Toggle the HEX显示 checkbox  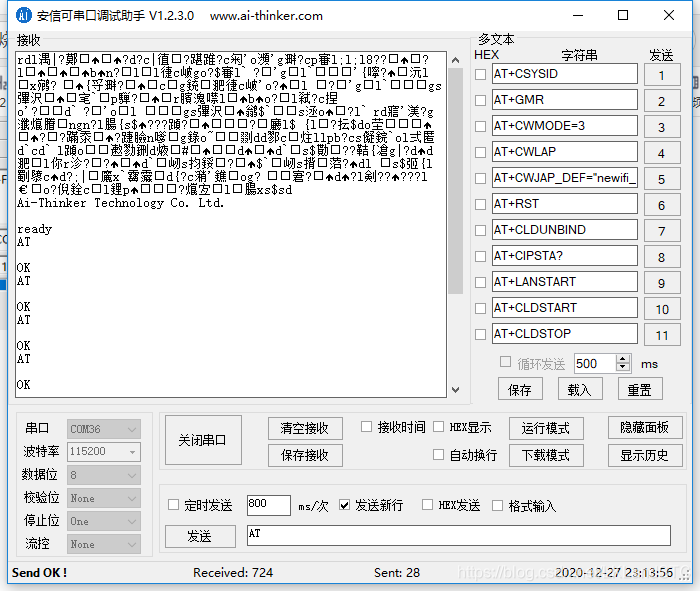(x=438, y=427)
